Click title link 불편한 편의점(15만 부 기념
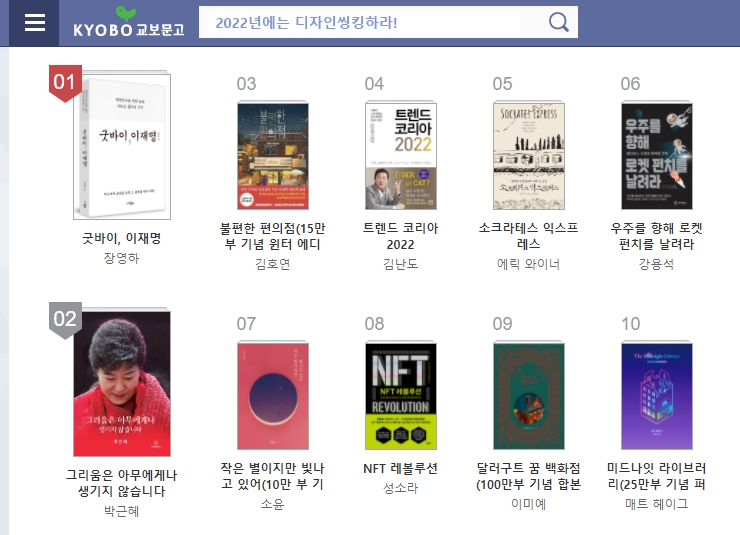Viewport: 740px width, 535px height. 273,236
